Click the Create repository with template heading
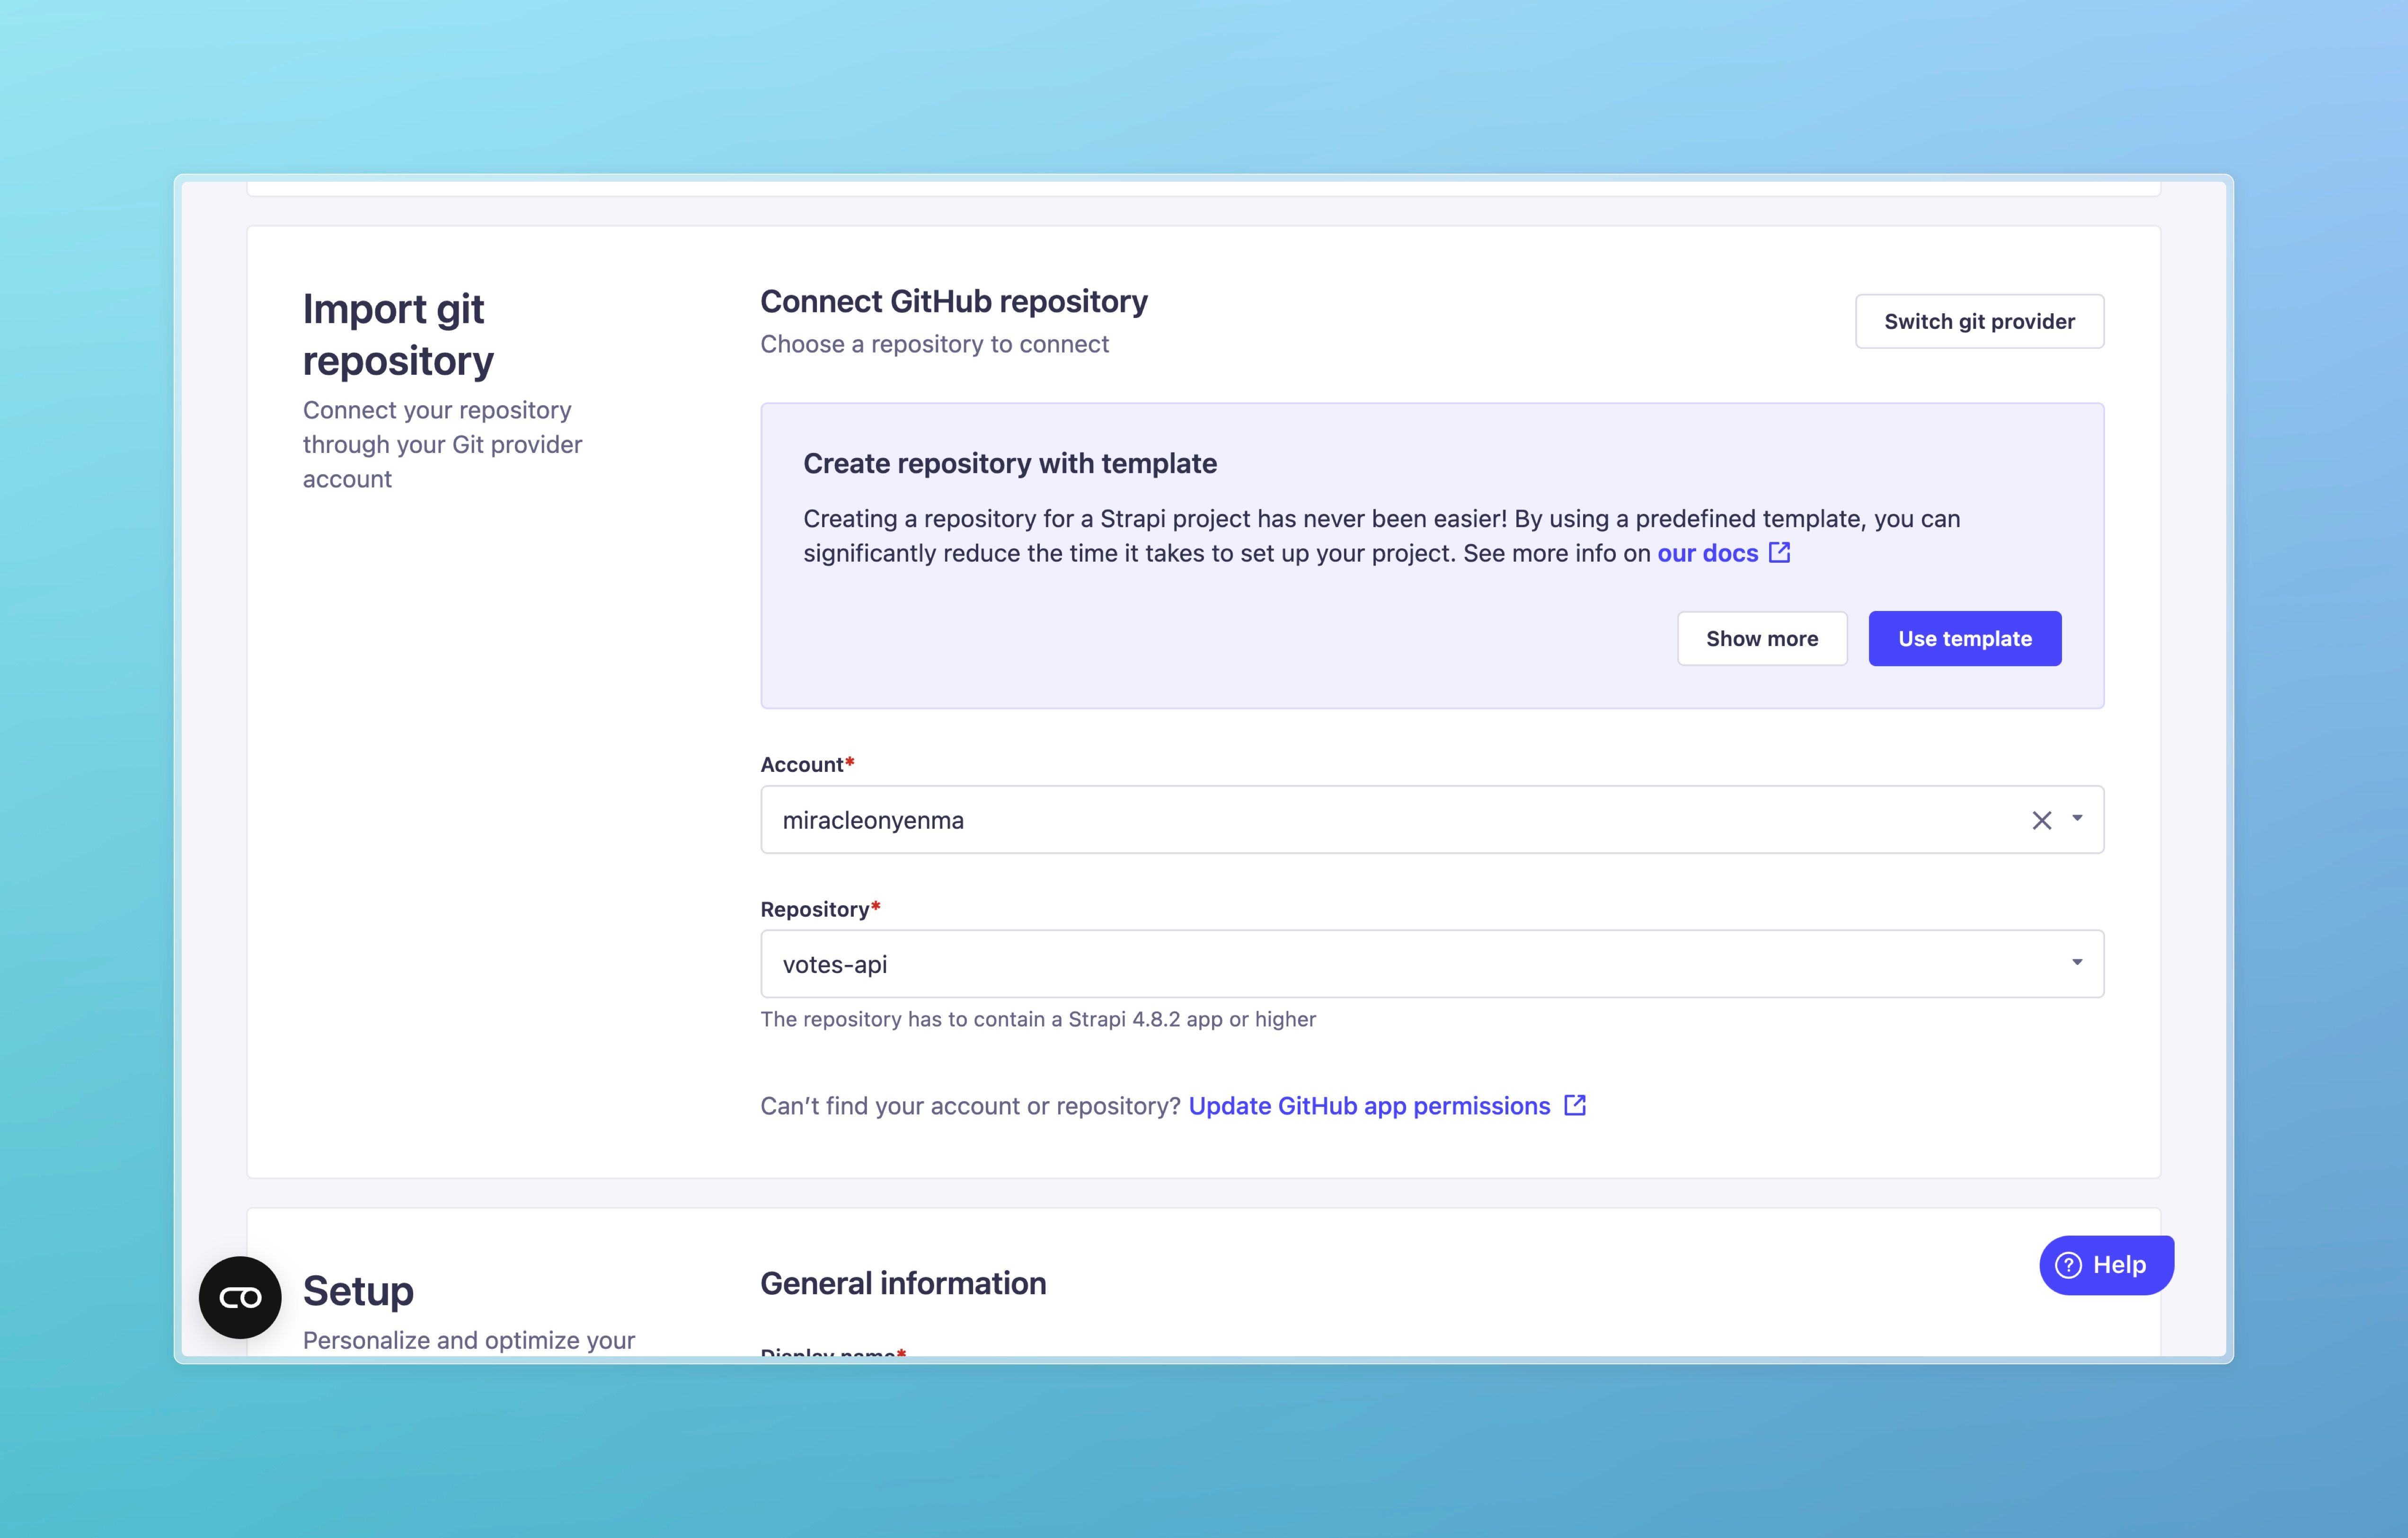2408x1538 pixels. click(1010, 463)
